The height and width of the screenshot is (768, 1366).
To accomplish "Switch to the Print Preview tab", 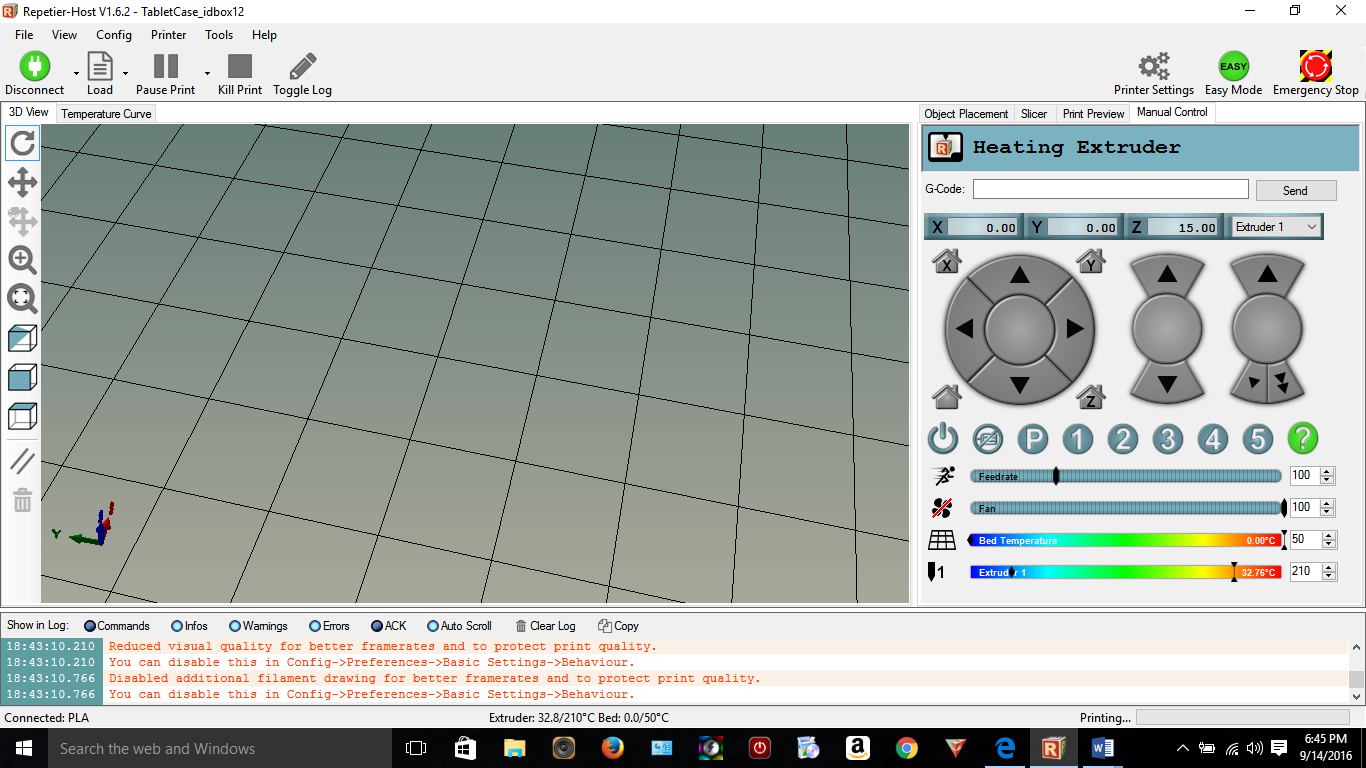I will coord(1093,114).
